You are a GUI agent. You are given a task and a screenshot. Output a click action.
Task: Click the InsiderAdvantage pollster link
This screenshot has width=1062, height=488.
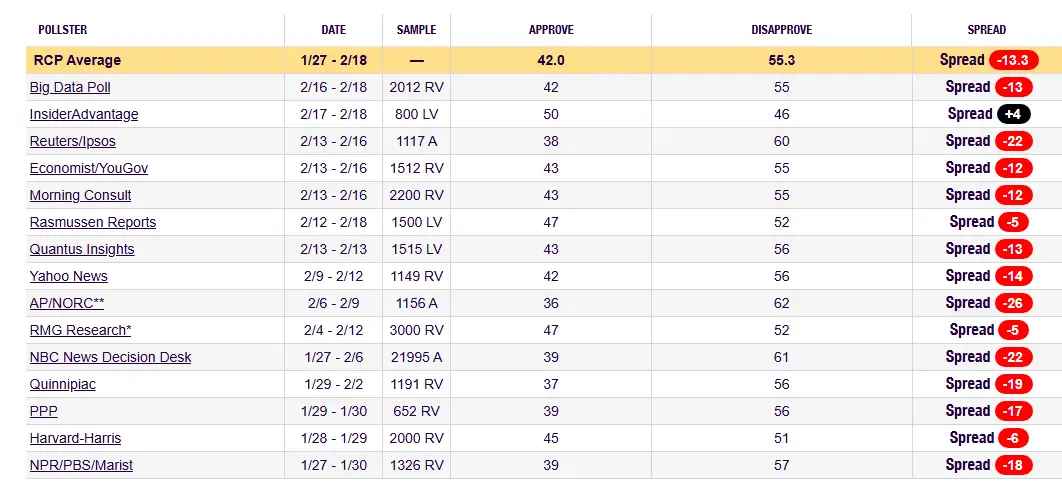pyautogui.click(x=84, y=114)
